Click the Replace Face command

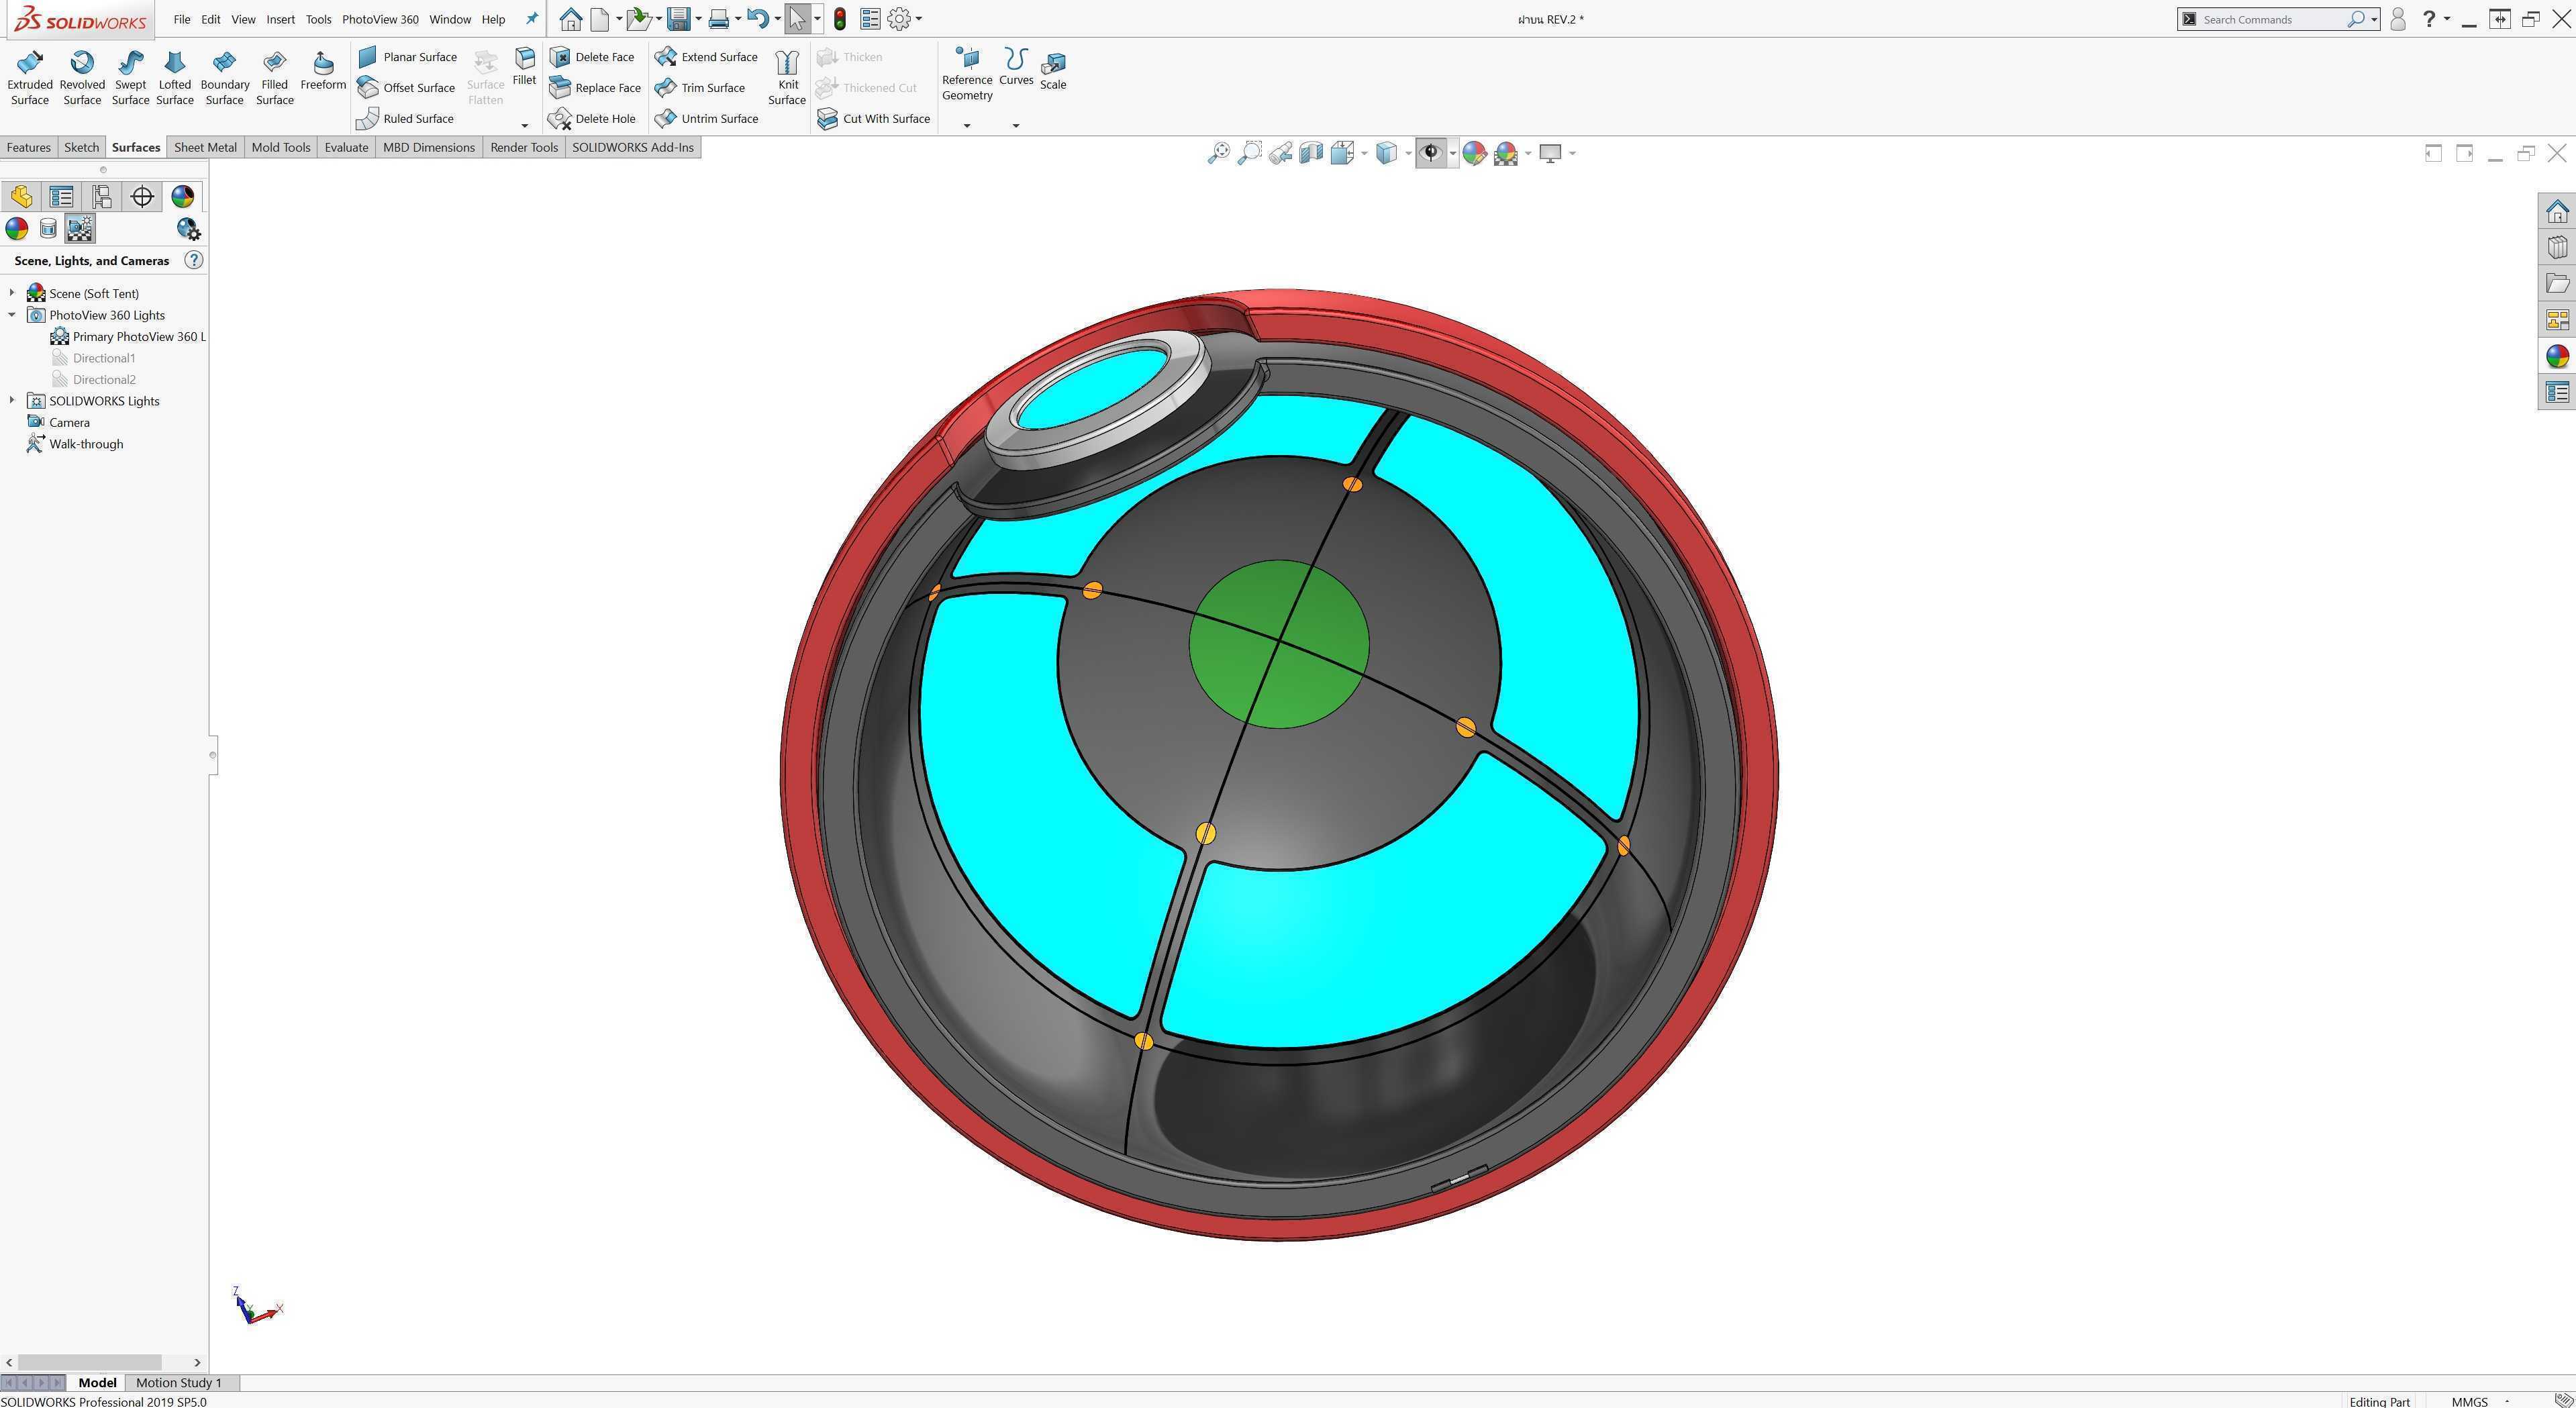pos(596,88)
